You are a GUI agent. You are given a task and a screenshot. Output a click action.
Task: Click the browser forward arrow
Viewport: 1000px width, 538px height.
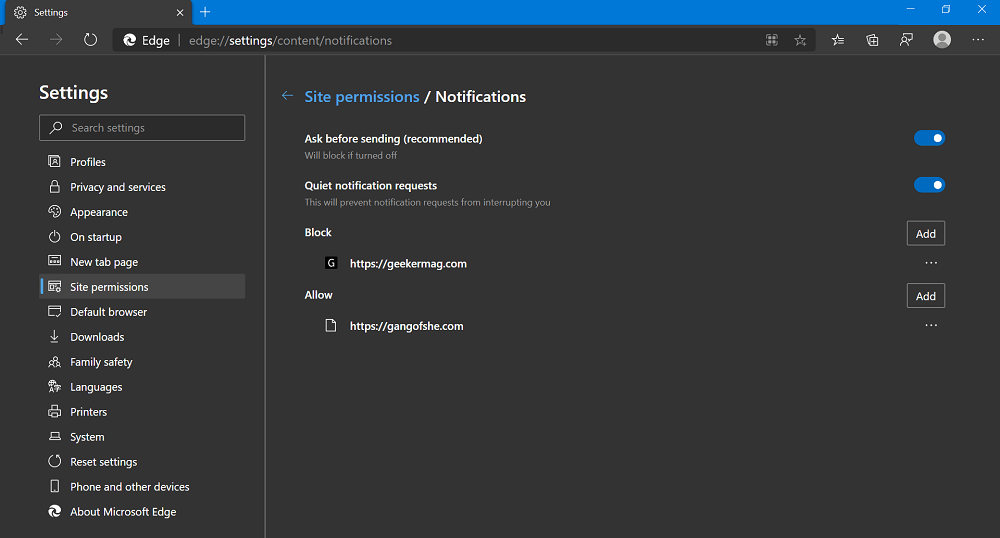click(x=56, y=40)
